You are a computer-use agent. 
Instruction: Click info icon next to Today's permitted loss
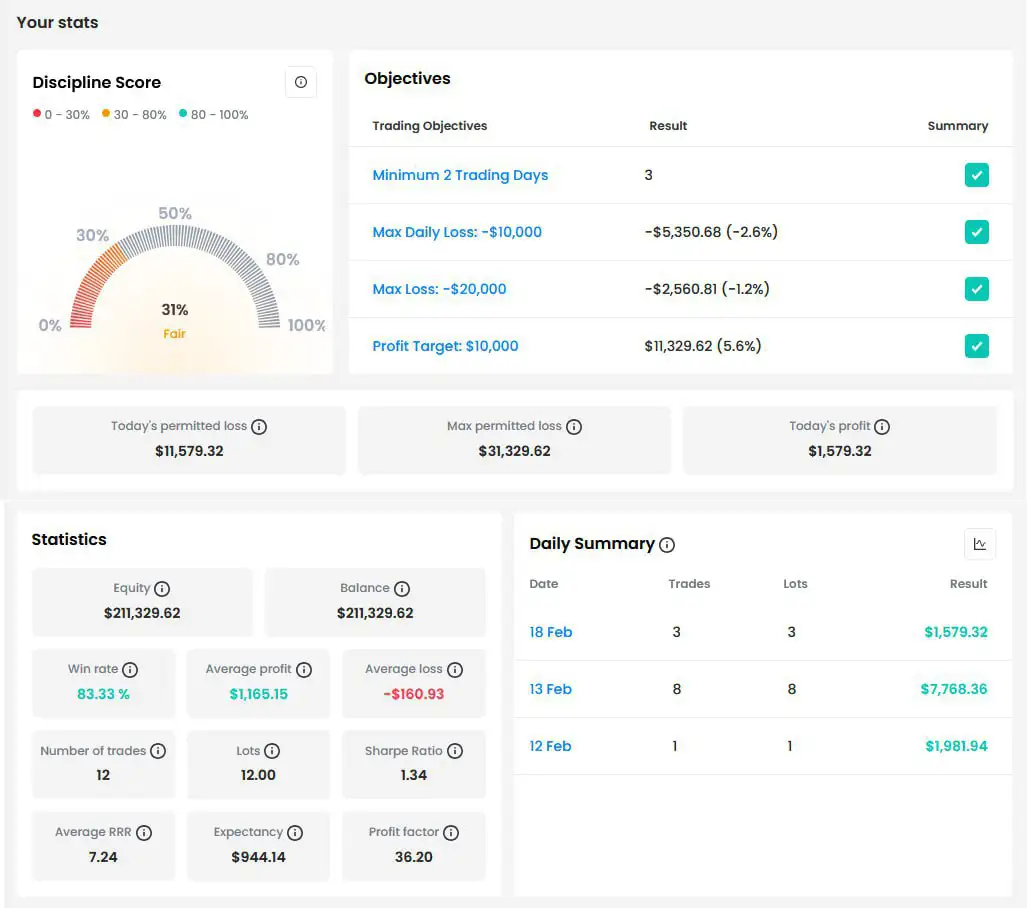pos(259,427)
